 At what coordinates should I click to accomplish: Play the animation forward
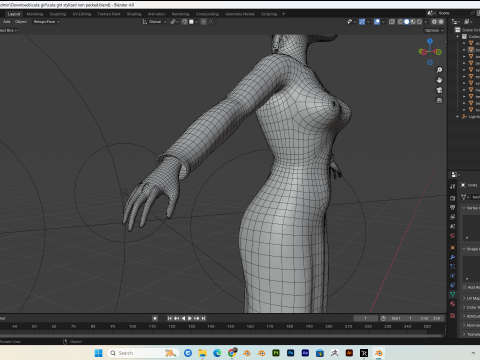click(x=190, y=318)
